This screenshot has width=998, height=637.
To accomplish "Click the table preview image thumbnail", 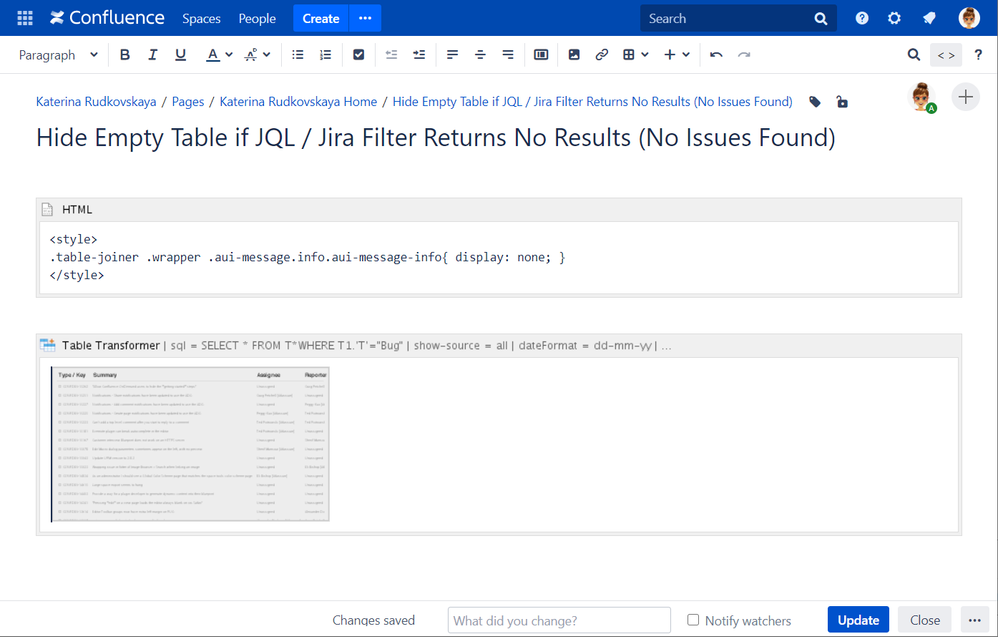I will point(190,444).
